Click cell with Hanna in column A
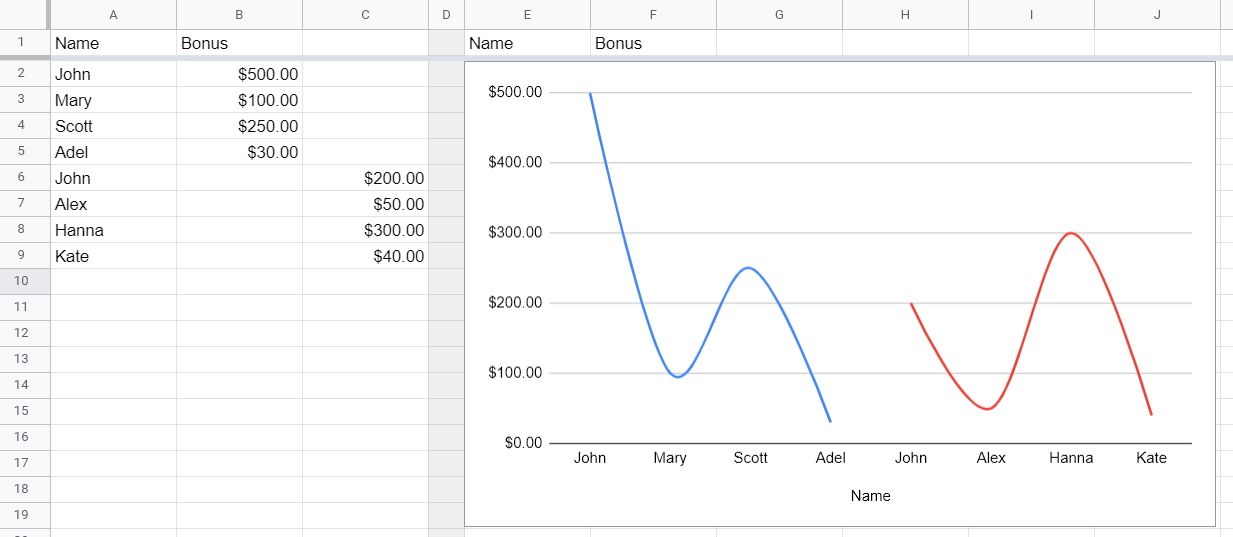 tap(113, 230)
